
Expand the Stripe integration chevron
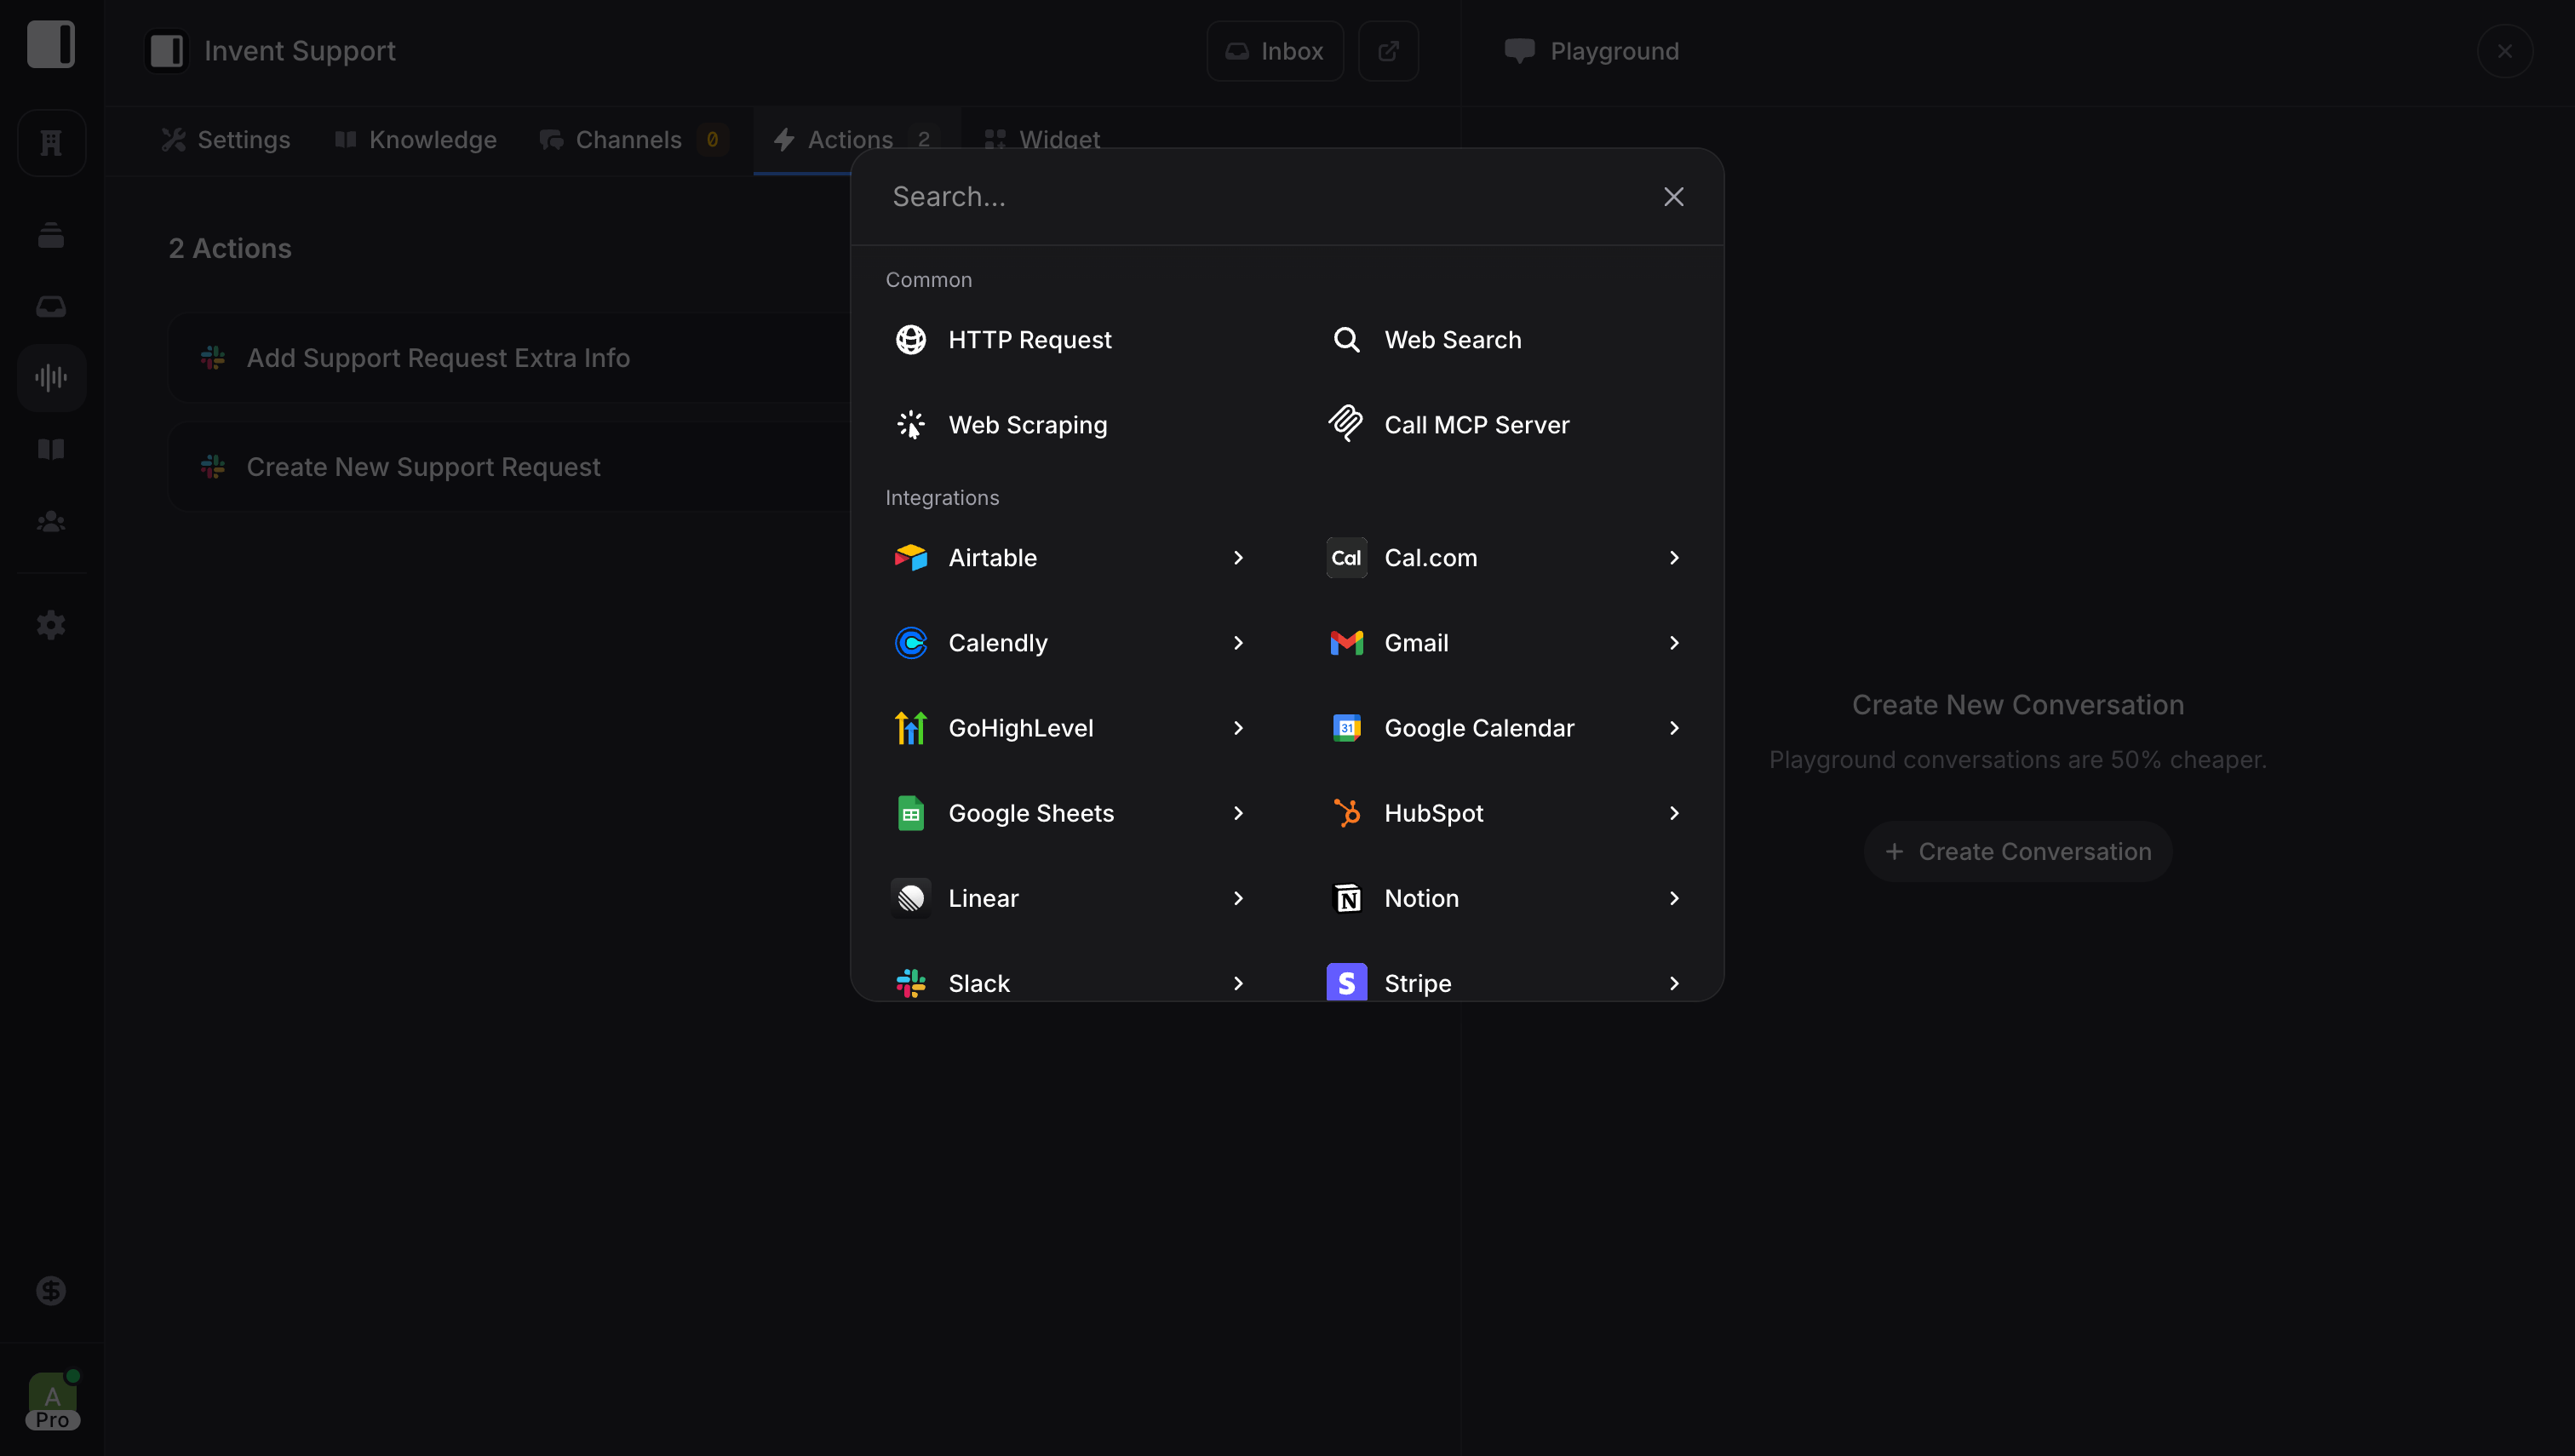[1674, 983]
